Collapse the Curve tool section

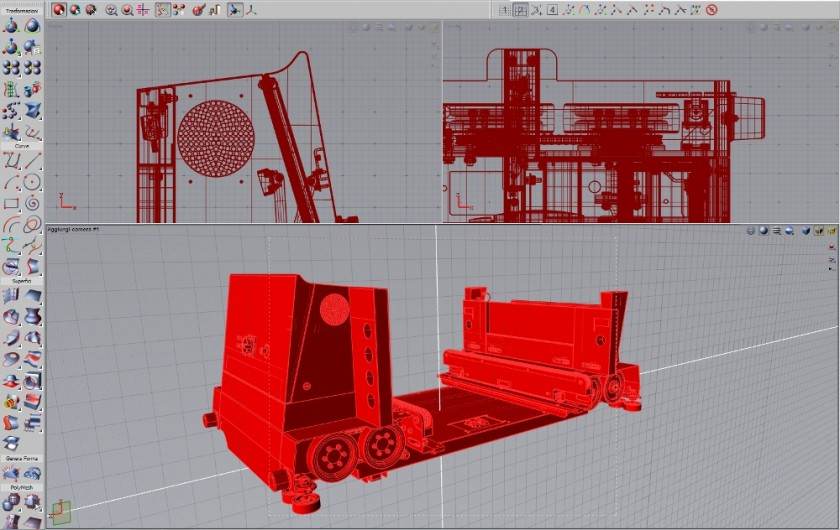(x=21, y=146)
